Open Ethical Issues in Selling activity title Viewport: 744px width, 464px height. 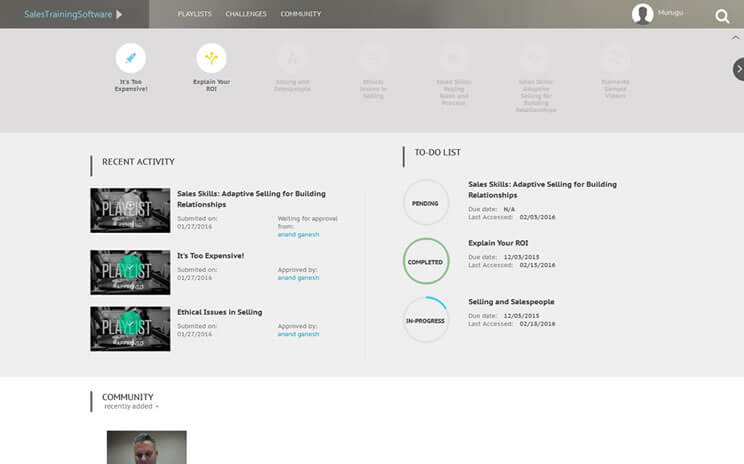pos(219,312)
